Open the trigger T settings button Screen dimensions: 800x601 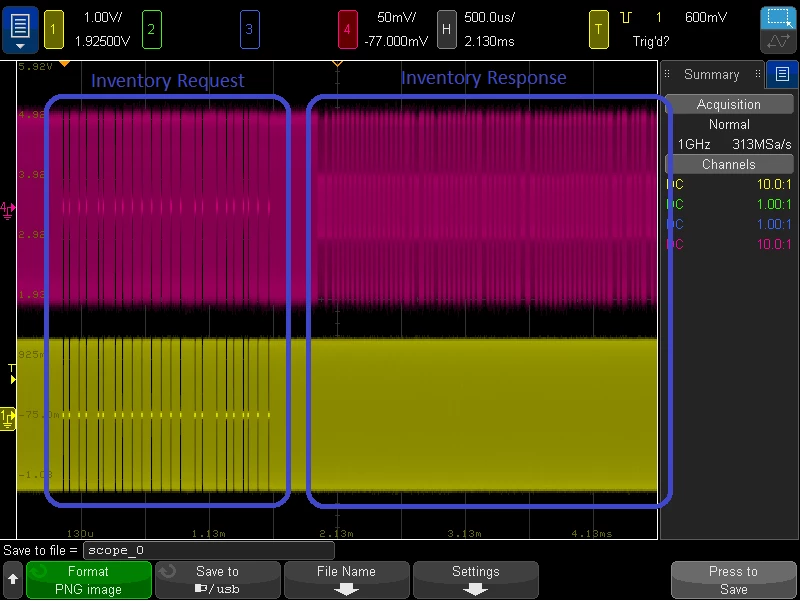599,30
